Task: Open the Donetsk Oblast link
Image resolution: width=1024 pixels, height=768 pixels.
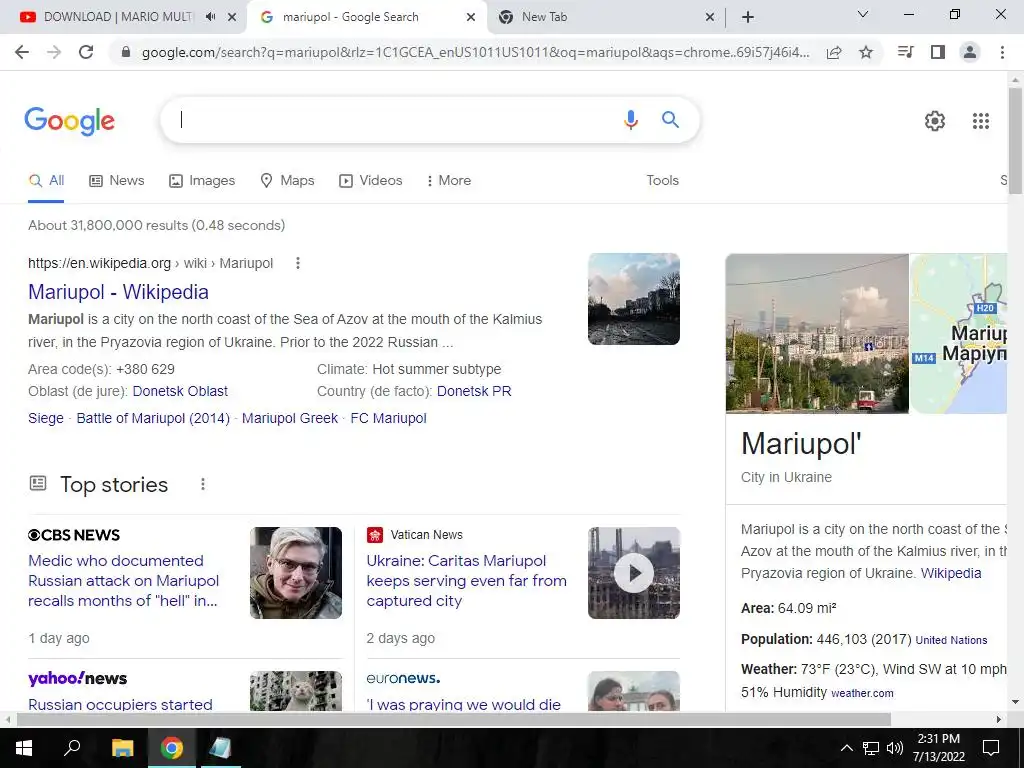Action: tap(180, 391)
